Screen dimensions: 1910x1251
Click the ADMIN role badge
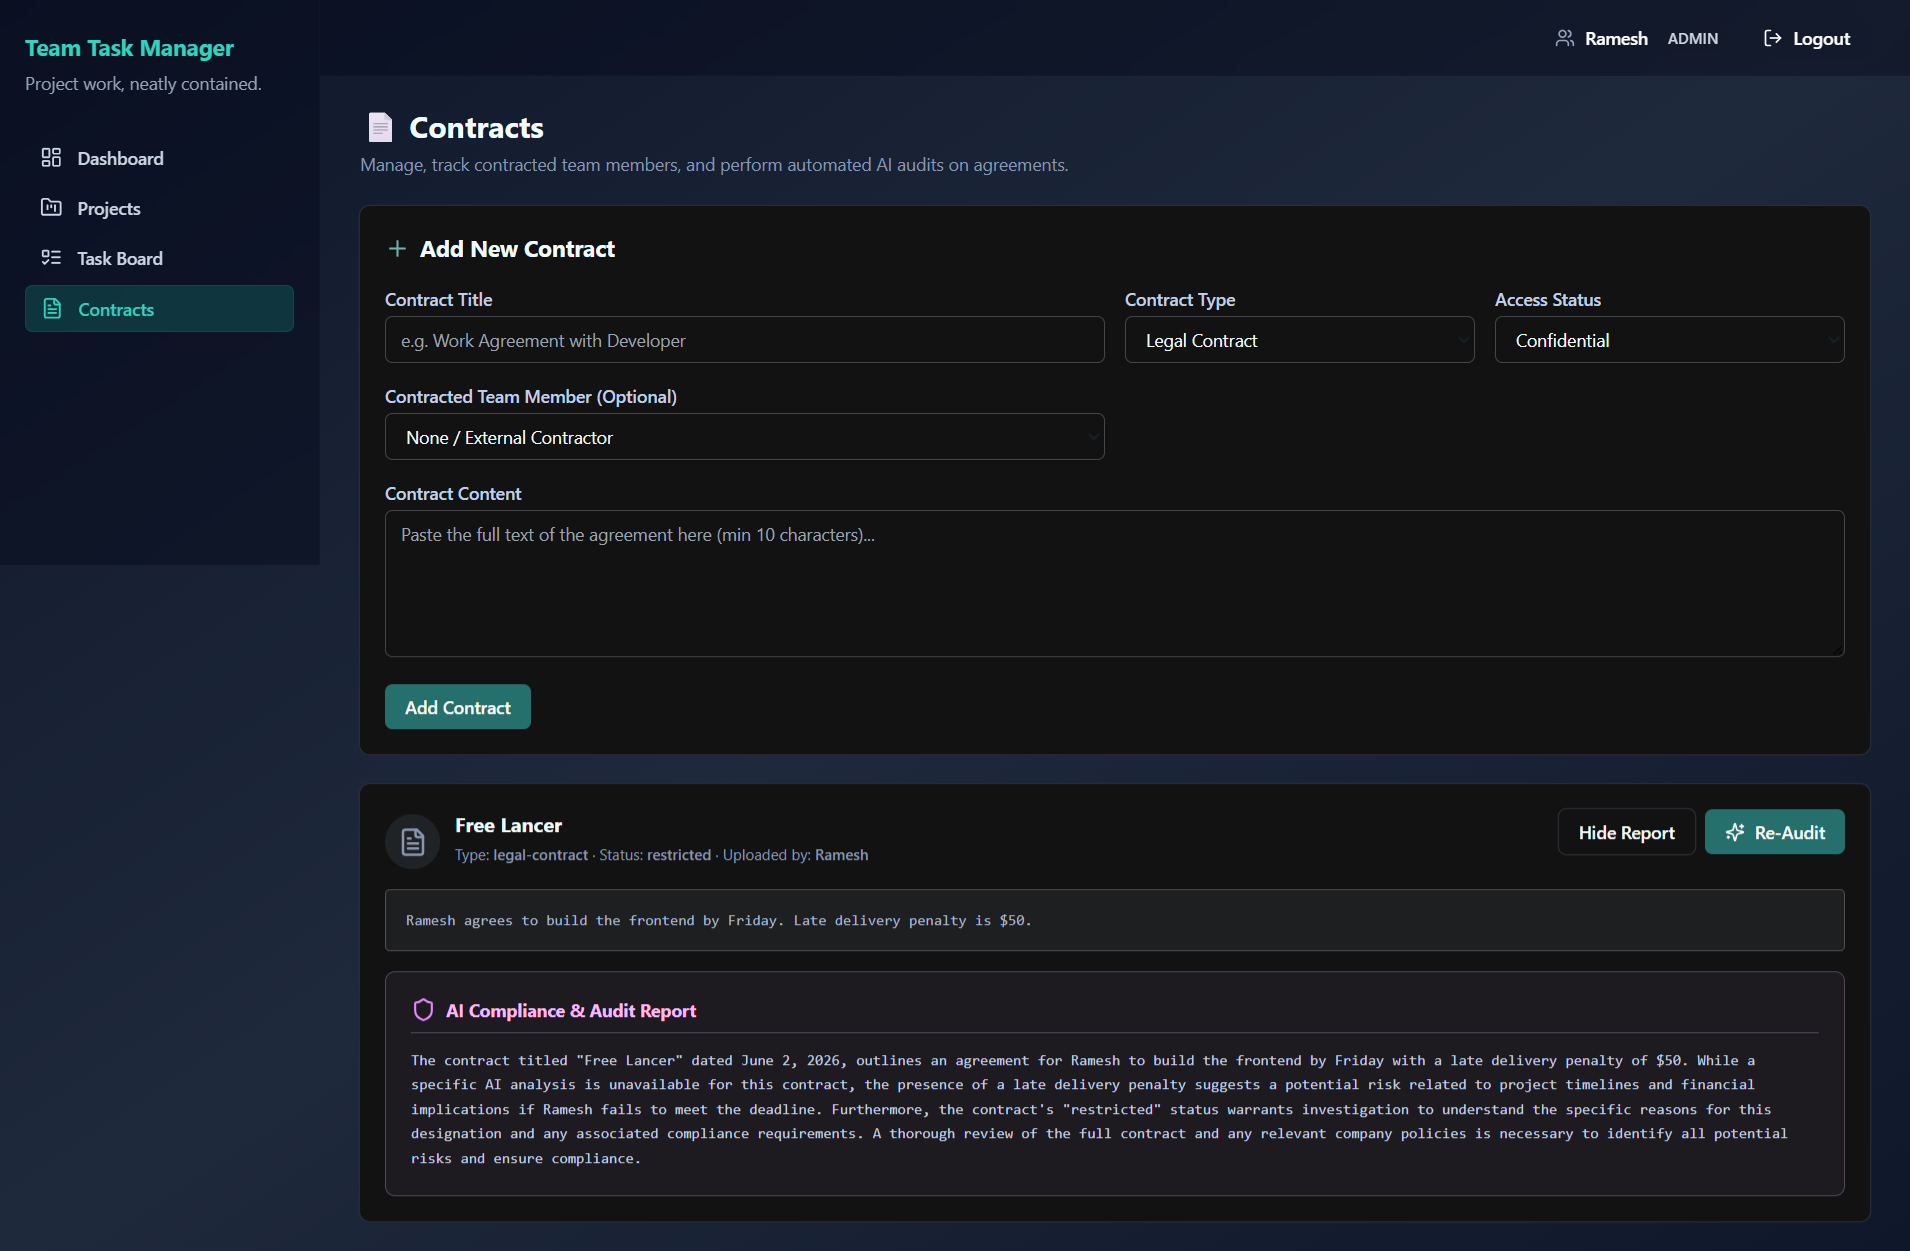click(x=1692, y=38)
